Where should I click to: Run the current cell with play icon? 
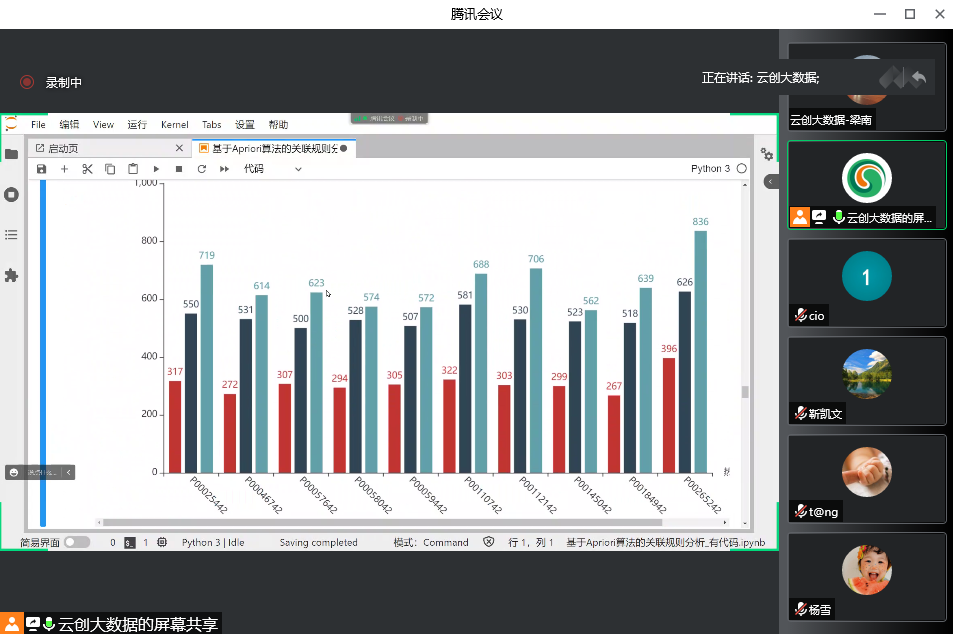(x=156, y=169)
